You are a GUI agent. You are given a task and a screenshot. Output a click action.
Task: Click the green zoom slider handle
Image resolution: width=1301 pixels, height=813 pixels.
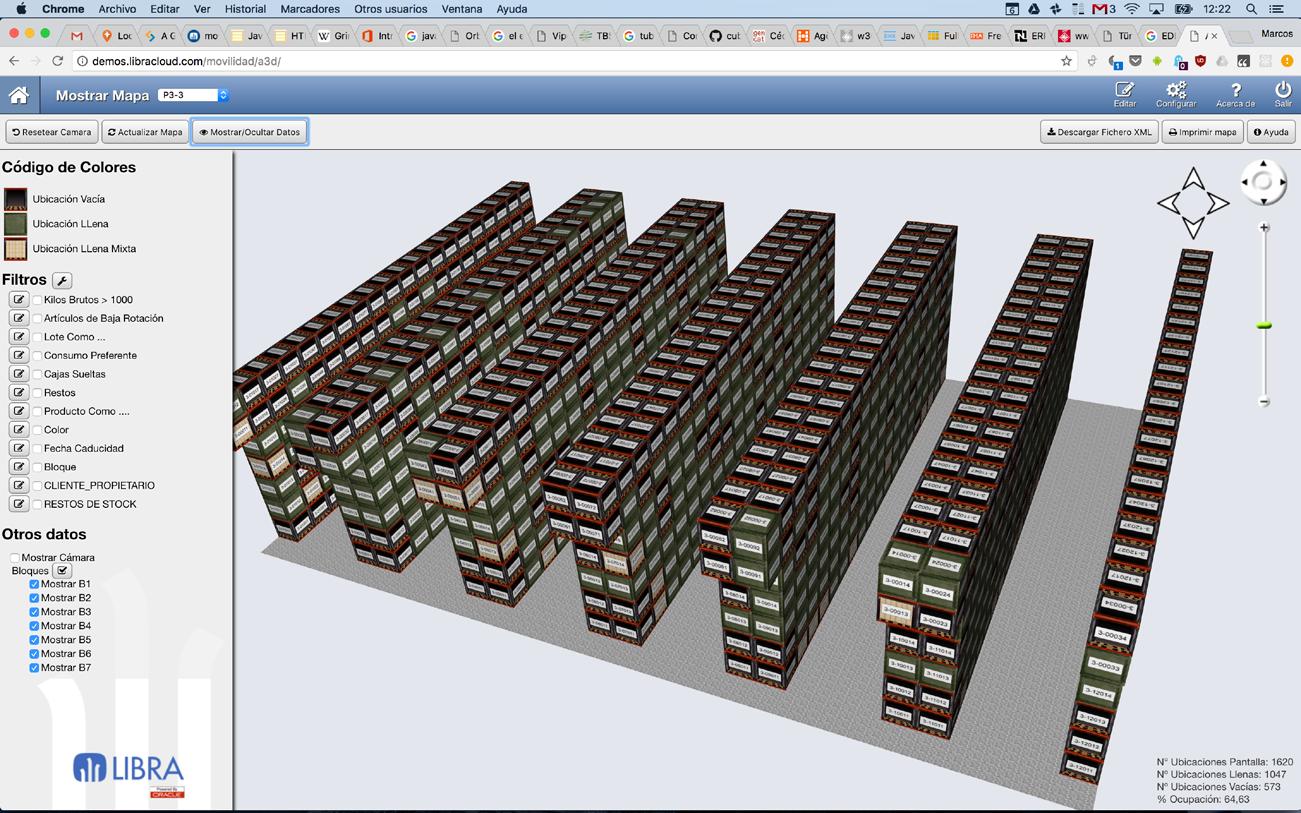coord(1264,326)
